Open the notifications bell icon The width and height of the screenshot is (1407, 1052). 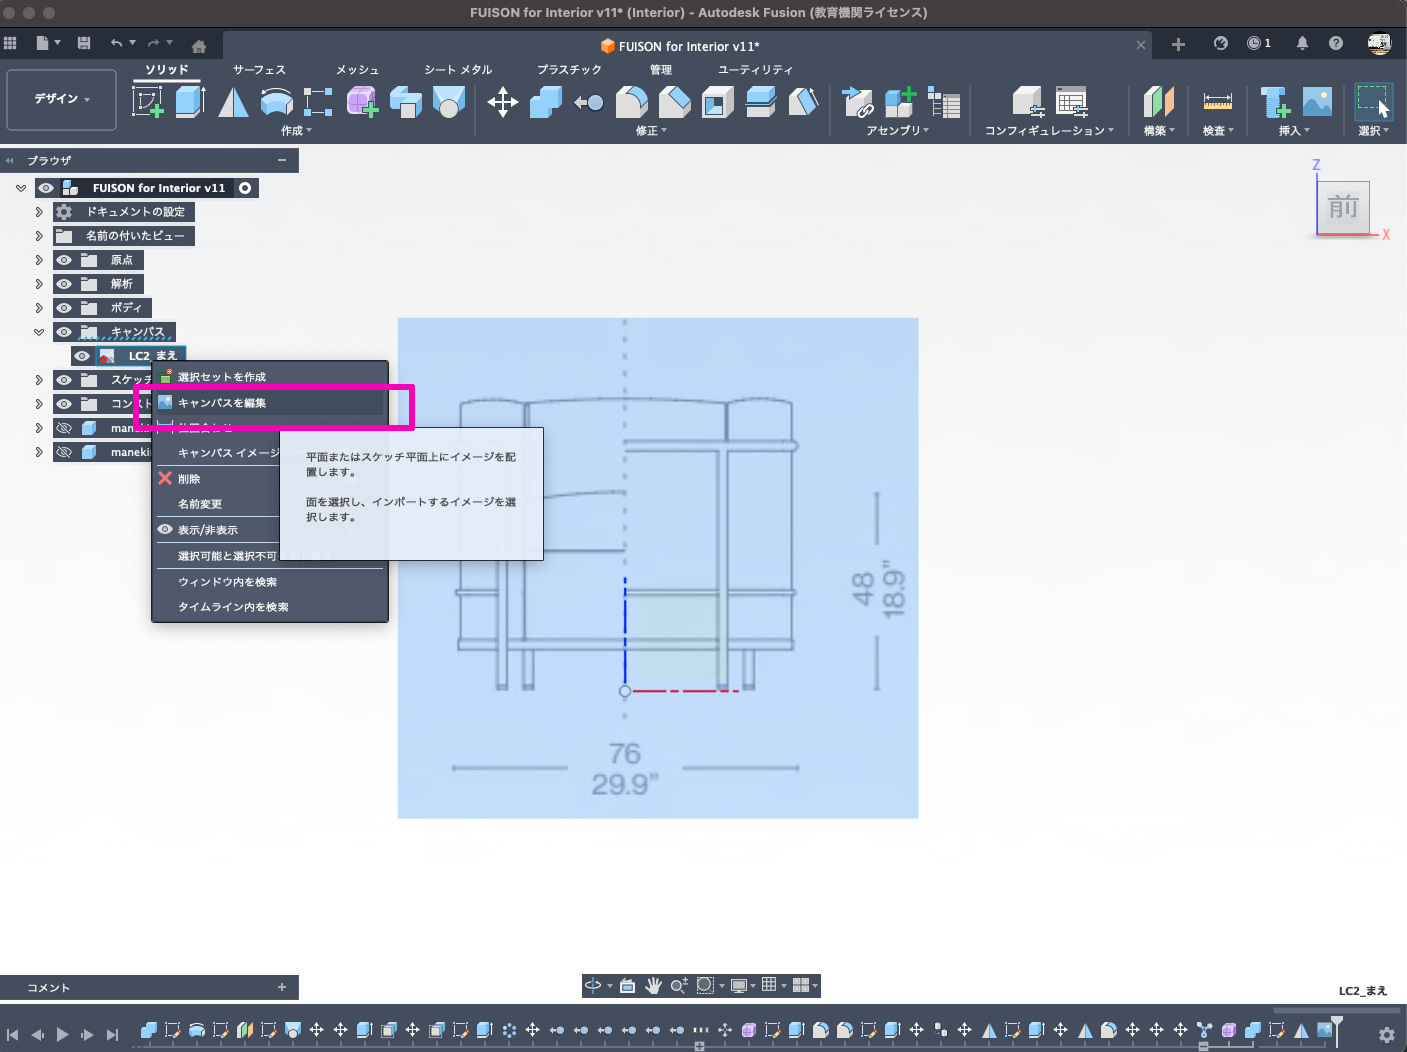(x=1302, y=43)
